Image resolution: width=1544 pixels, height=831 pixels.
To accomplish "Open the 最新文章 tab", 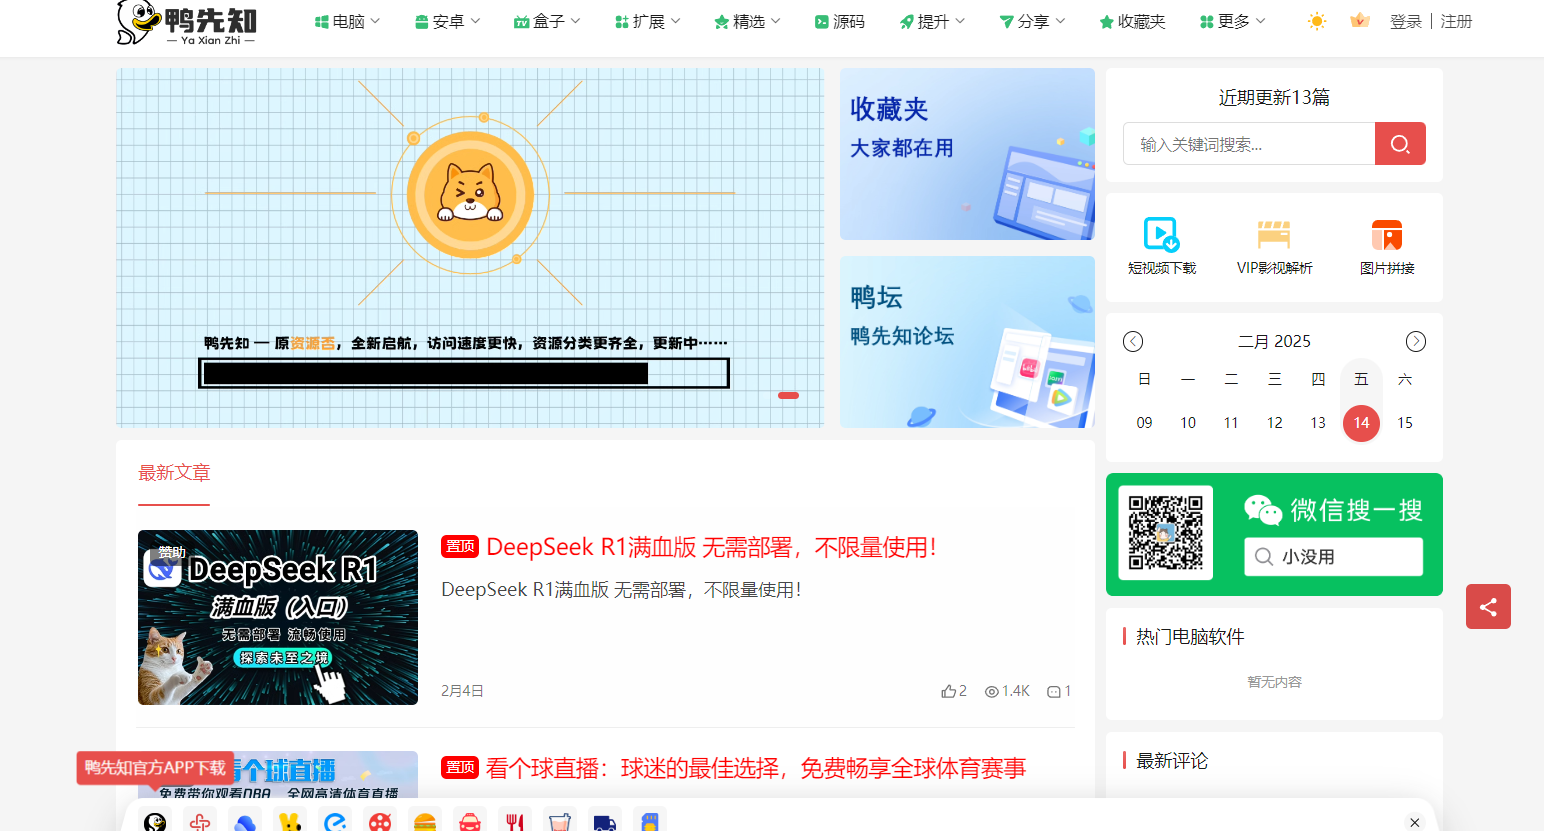I will point(174,473).
